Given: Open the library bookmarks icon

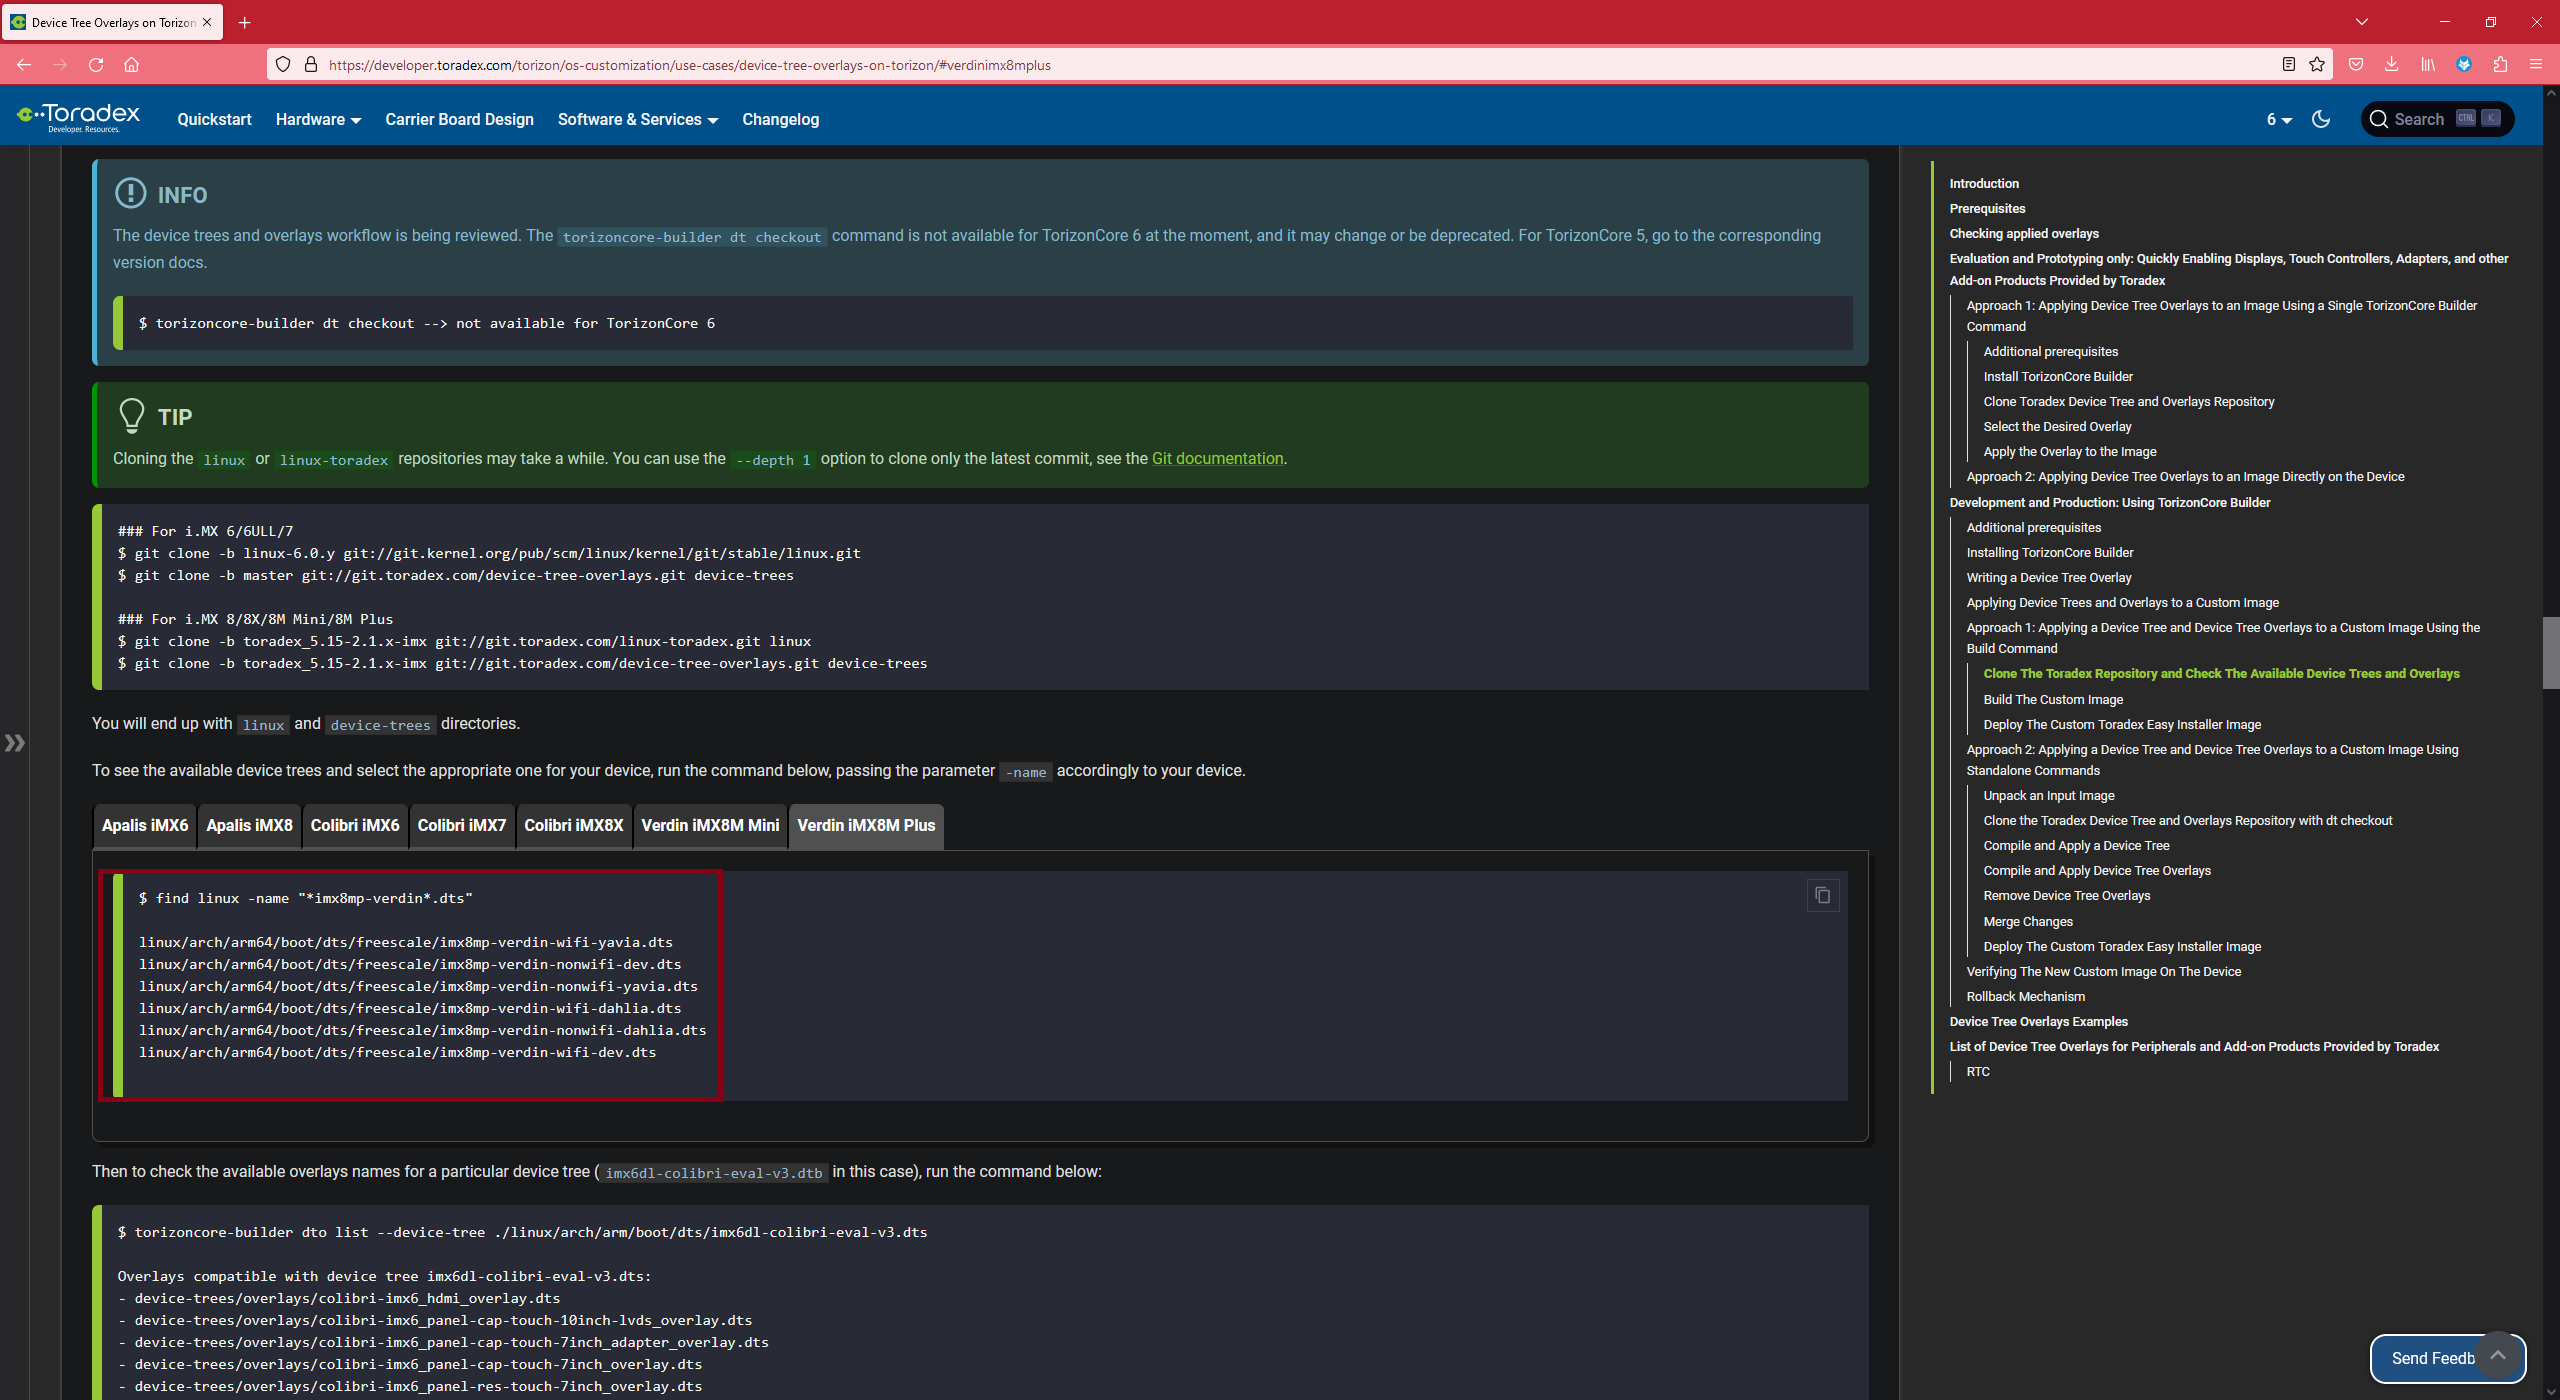Looking at the screenshot, I should pos(2428,65).
